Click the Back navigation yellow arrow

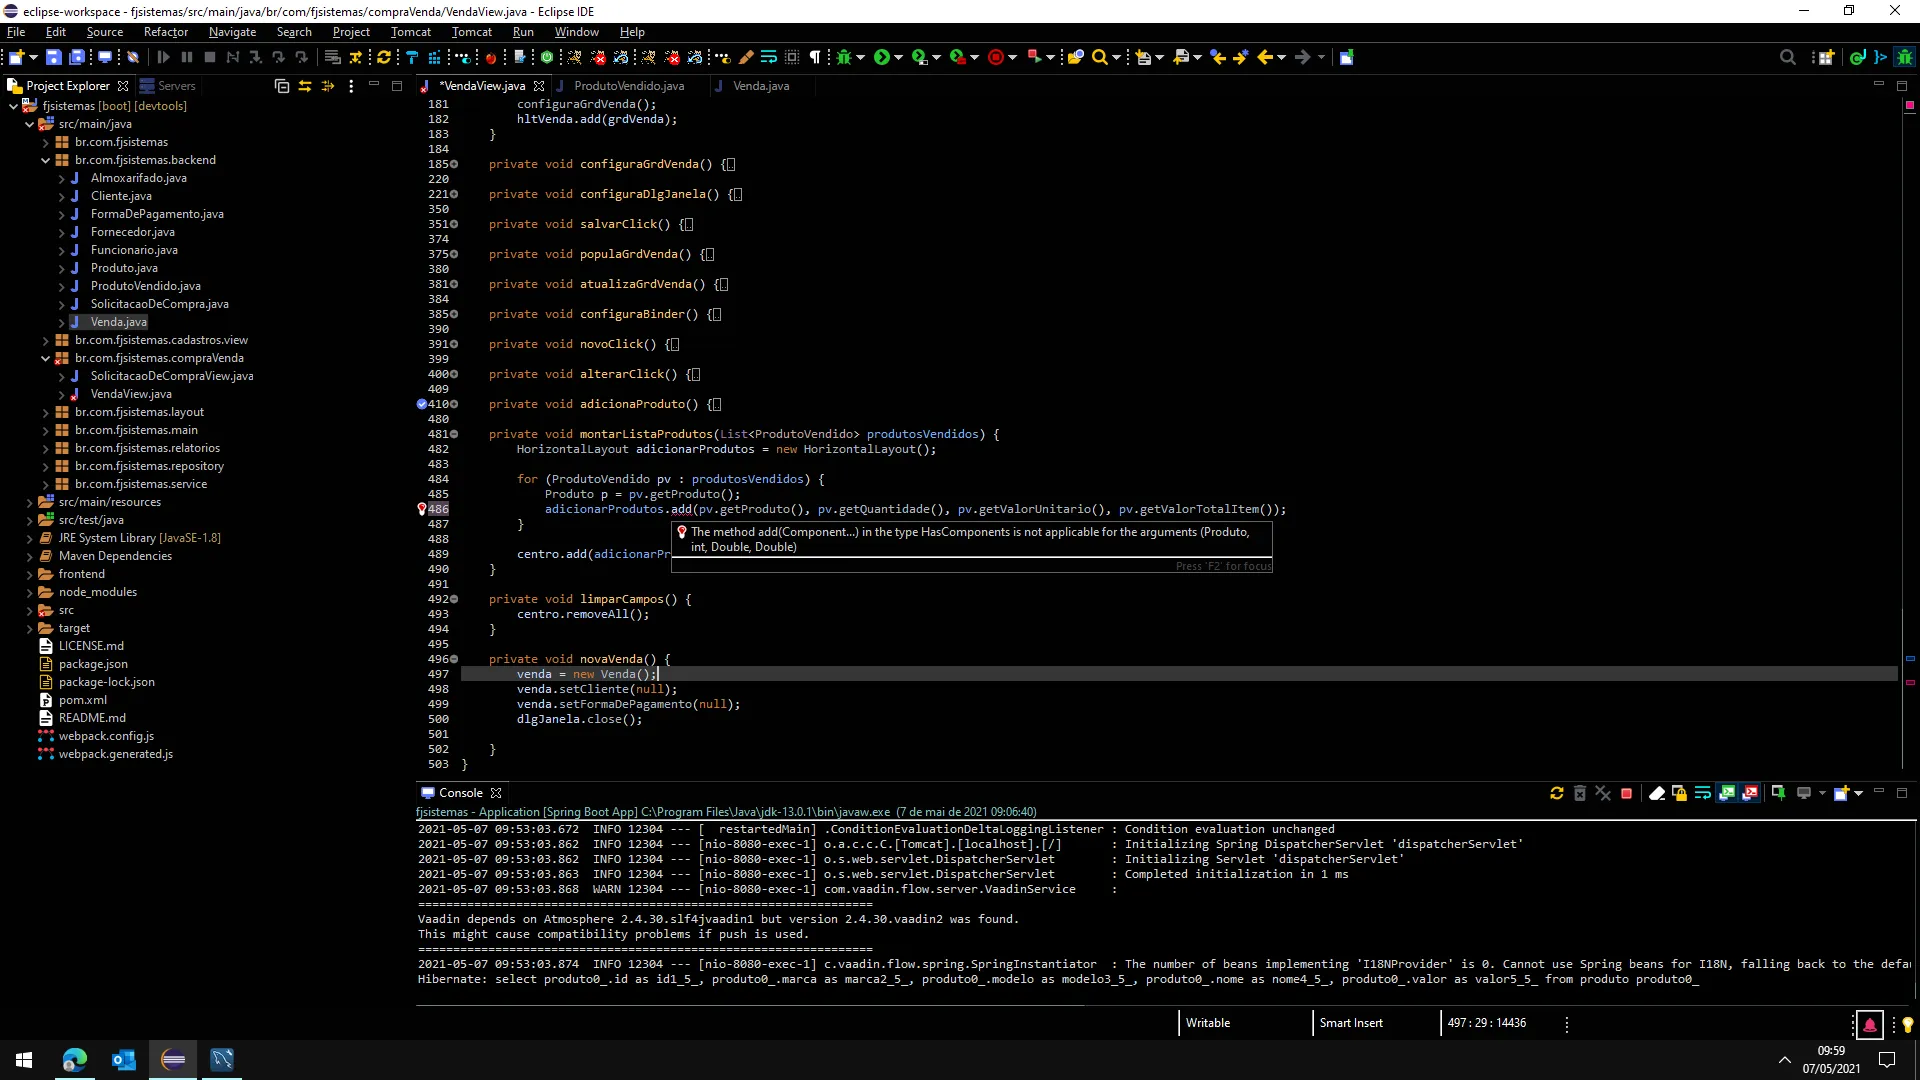(x=1265, y=57)
